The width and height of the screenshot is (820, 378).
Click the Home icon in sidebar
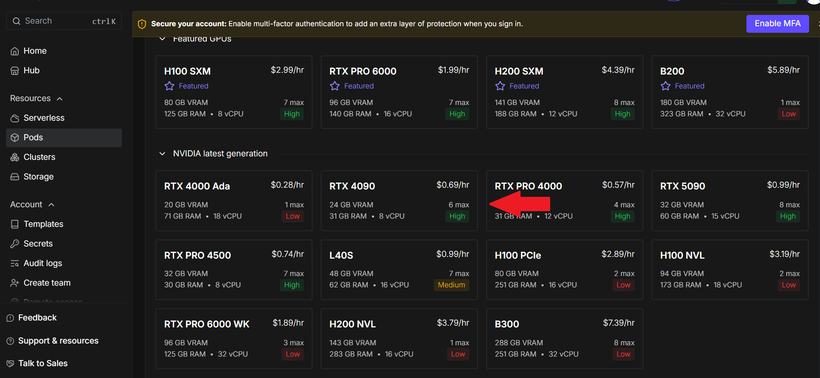click(15, 51)
